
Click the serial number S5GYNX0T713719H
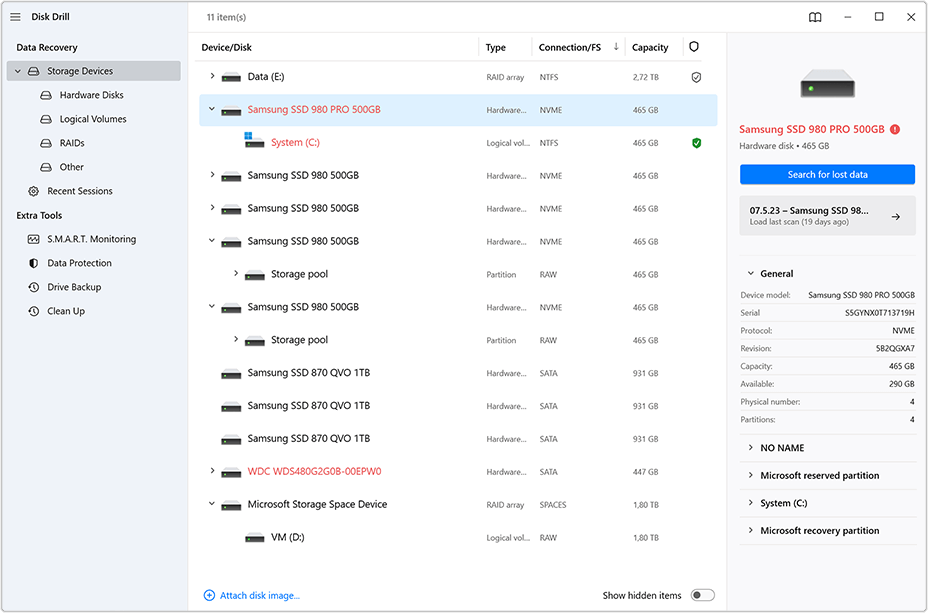[x=879, y=313]
